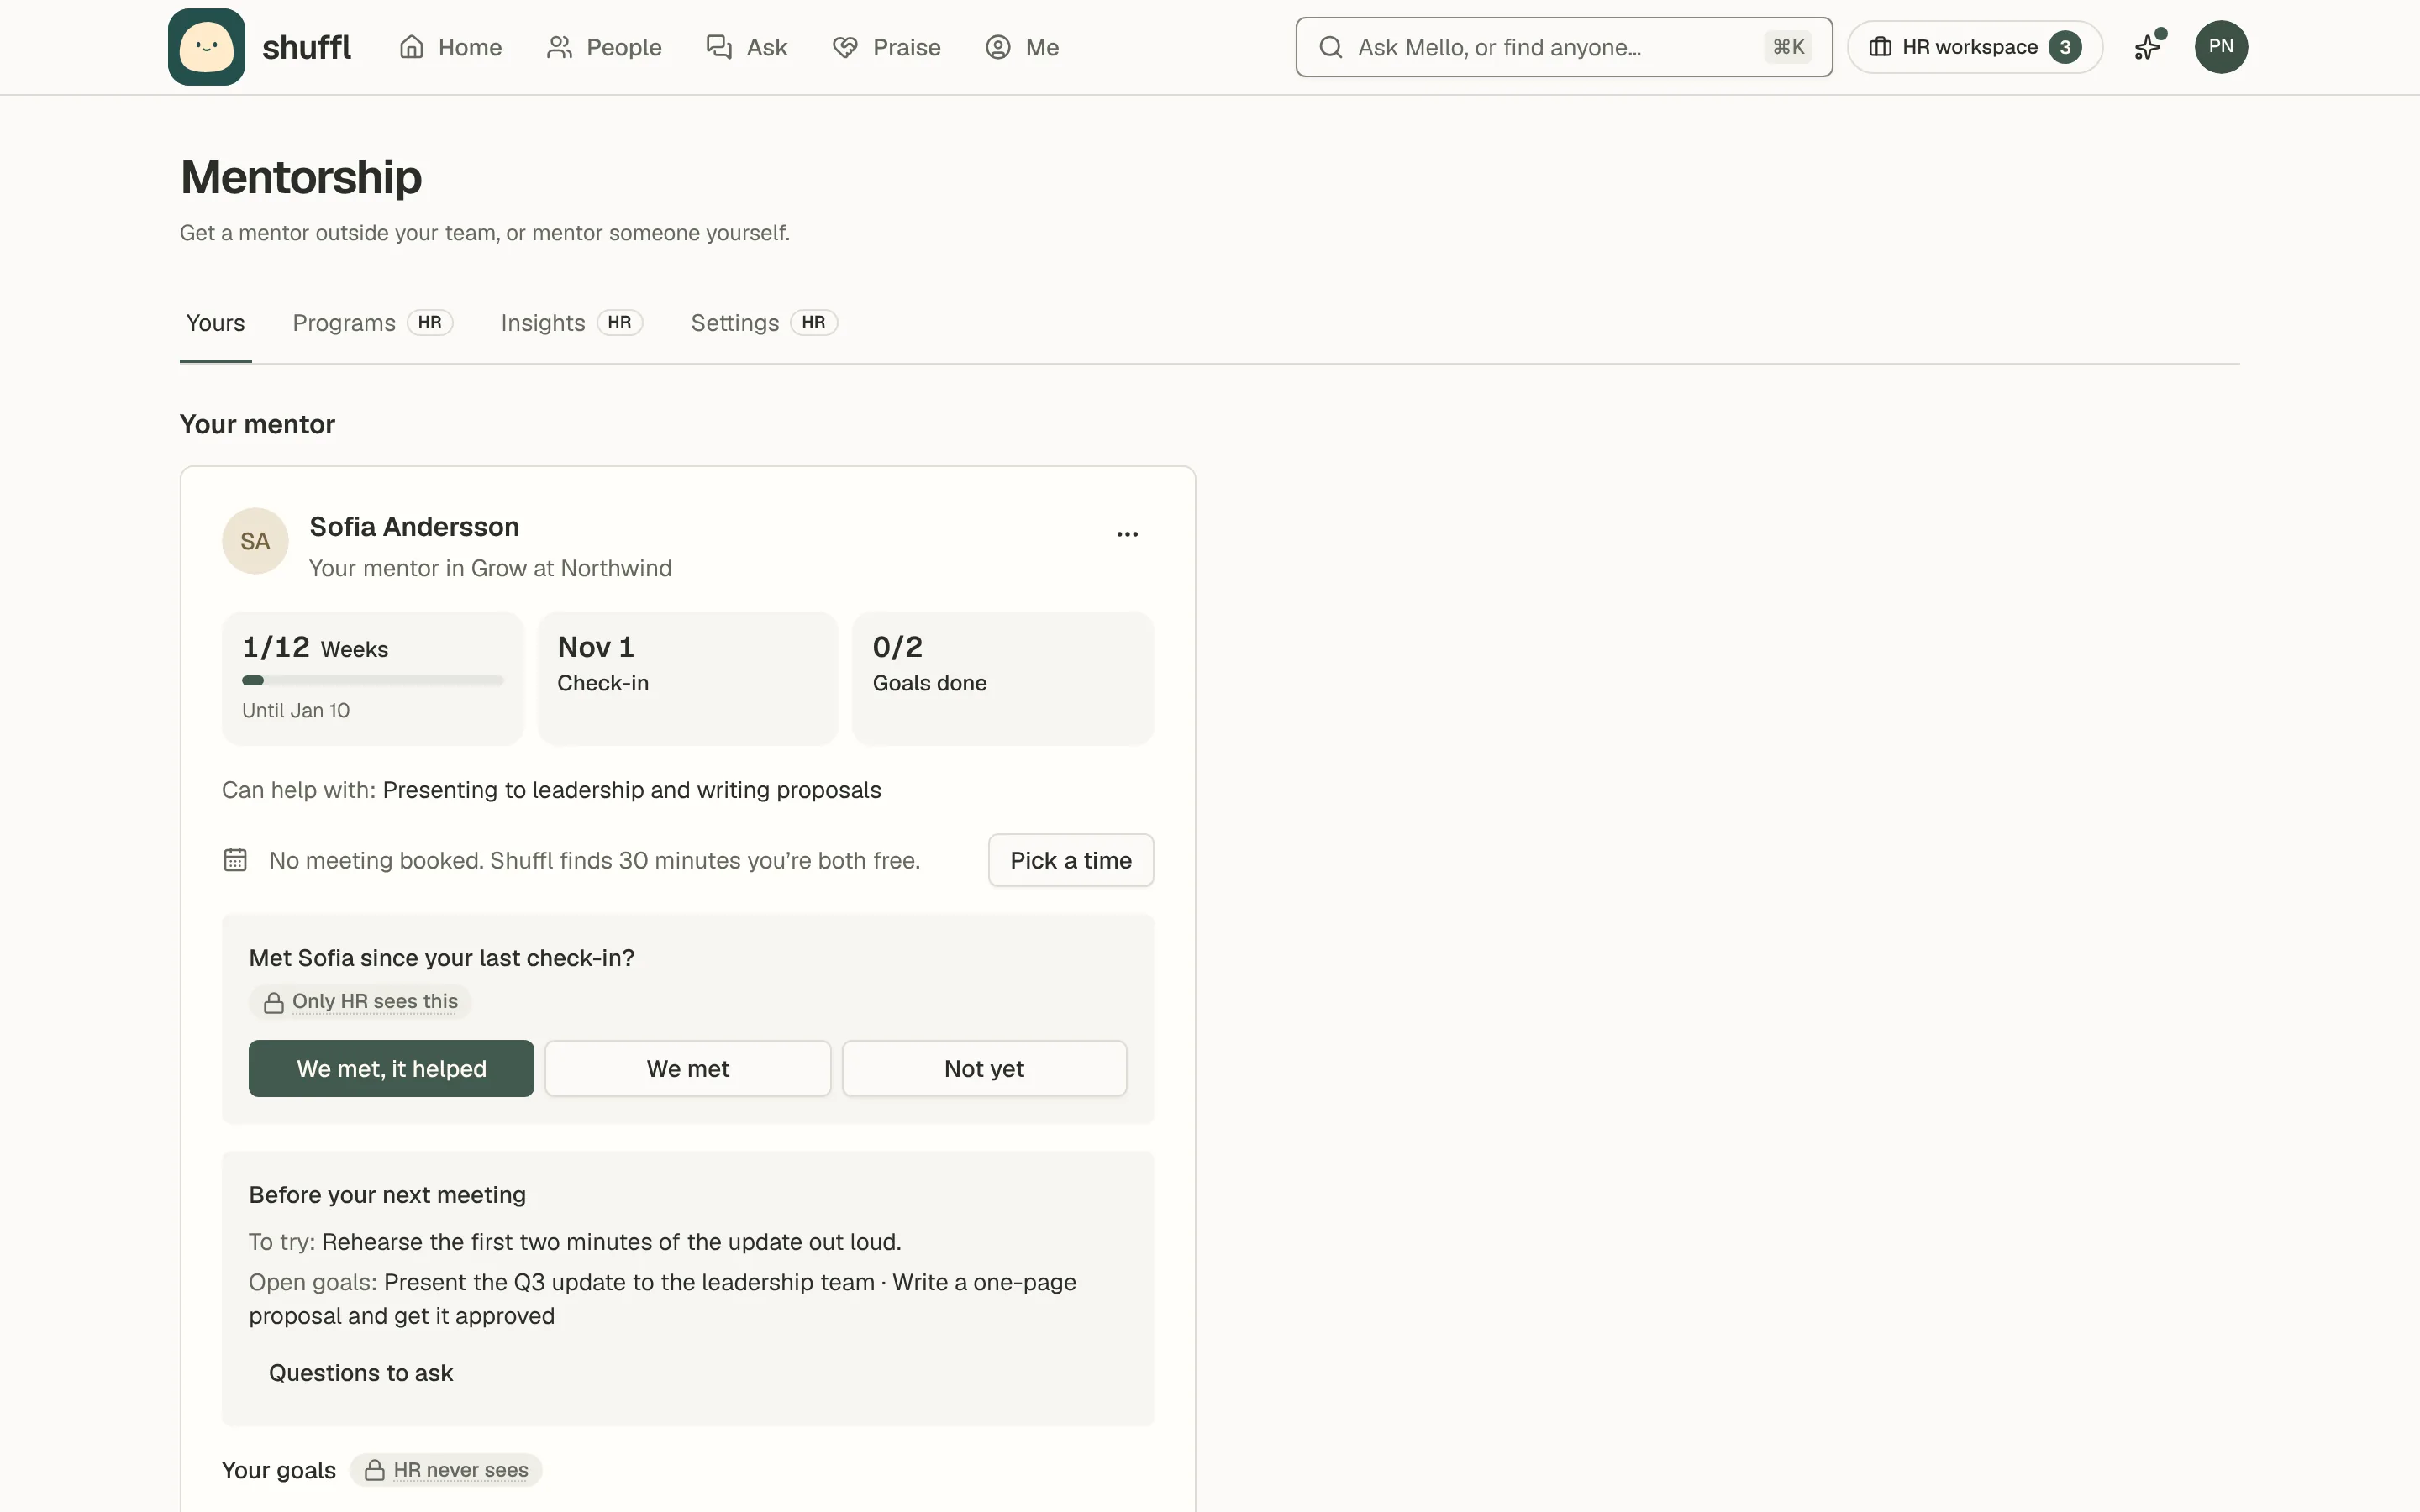This screenshot has height=1512, width=2420.
Task: Select the We met option
Action: click(x=688, y=1068)
